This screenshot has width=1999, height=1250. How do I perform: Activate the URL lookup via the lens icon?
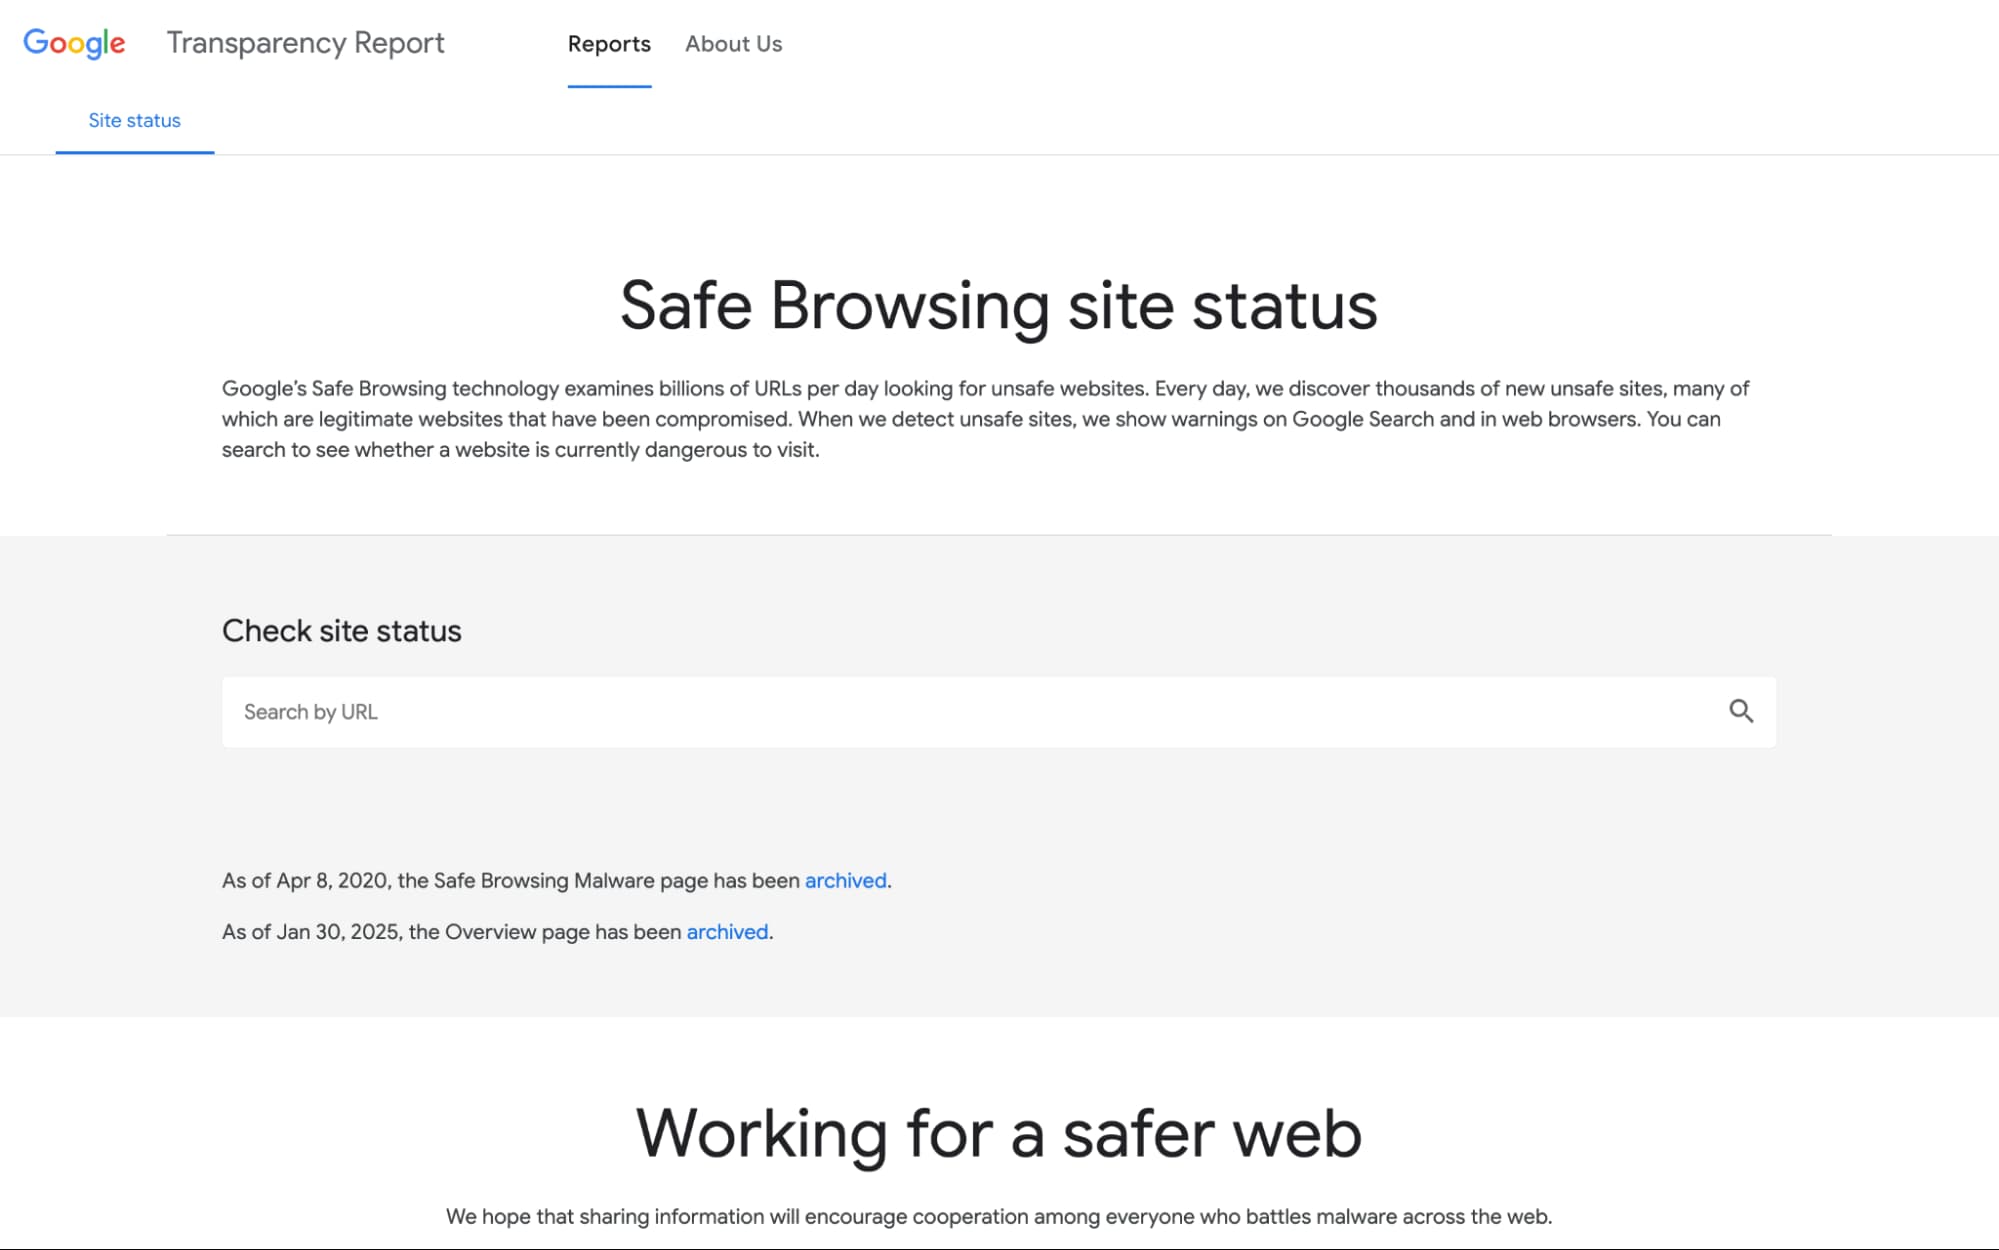(x=1743, y=711)
